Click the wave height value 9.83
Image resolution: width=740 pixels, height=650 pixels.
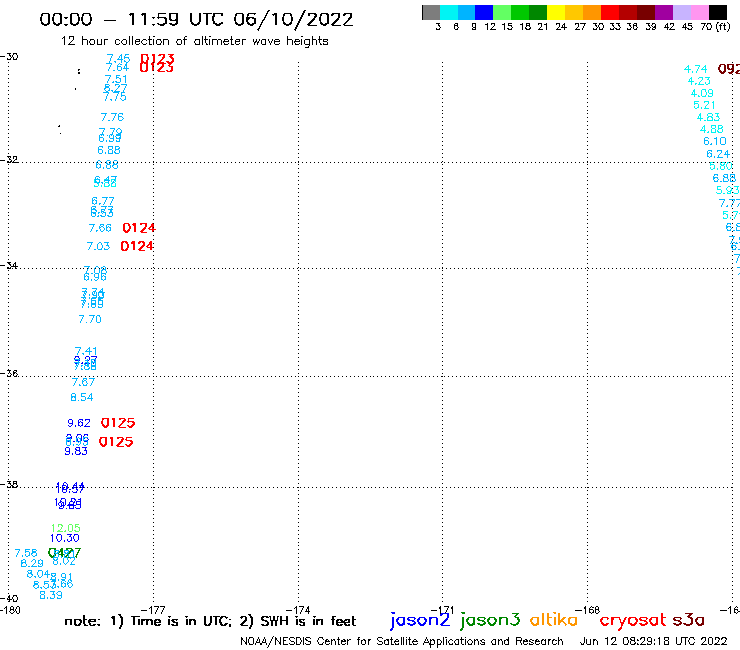click(76, 451)
